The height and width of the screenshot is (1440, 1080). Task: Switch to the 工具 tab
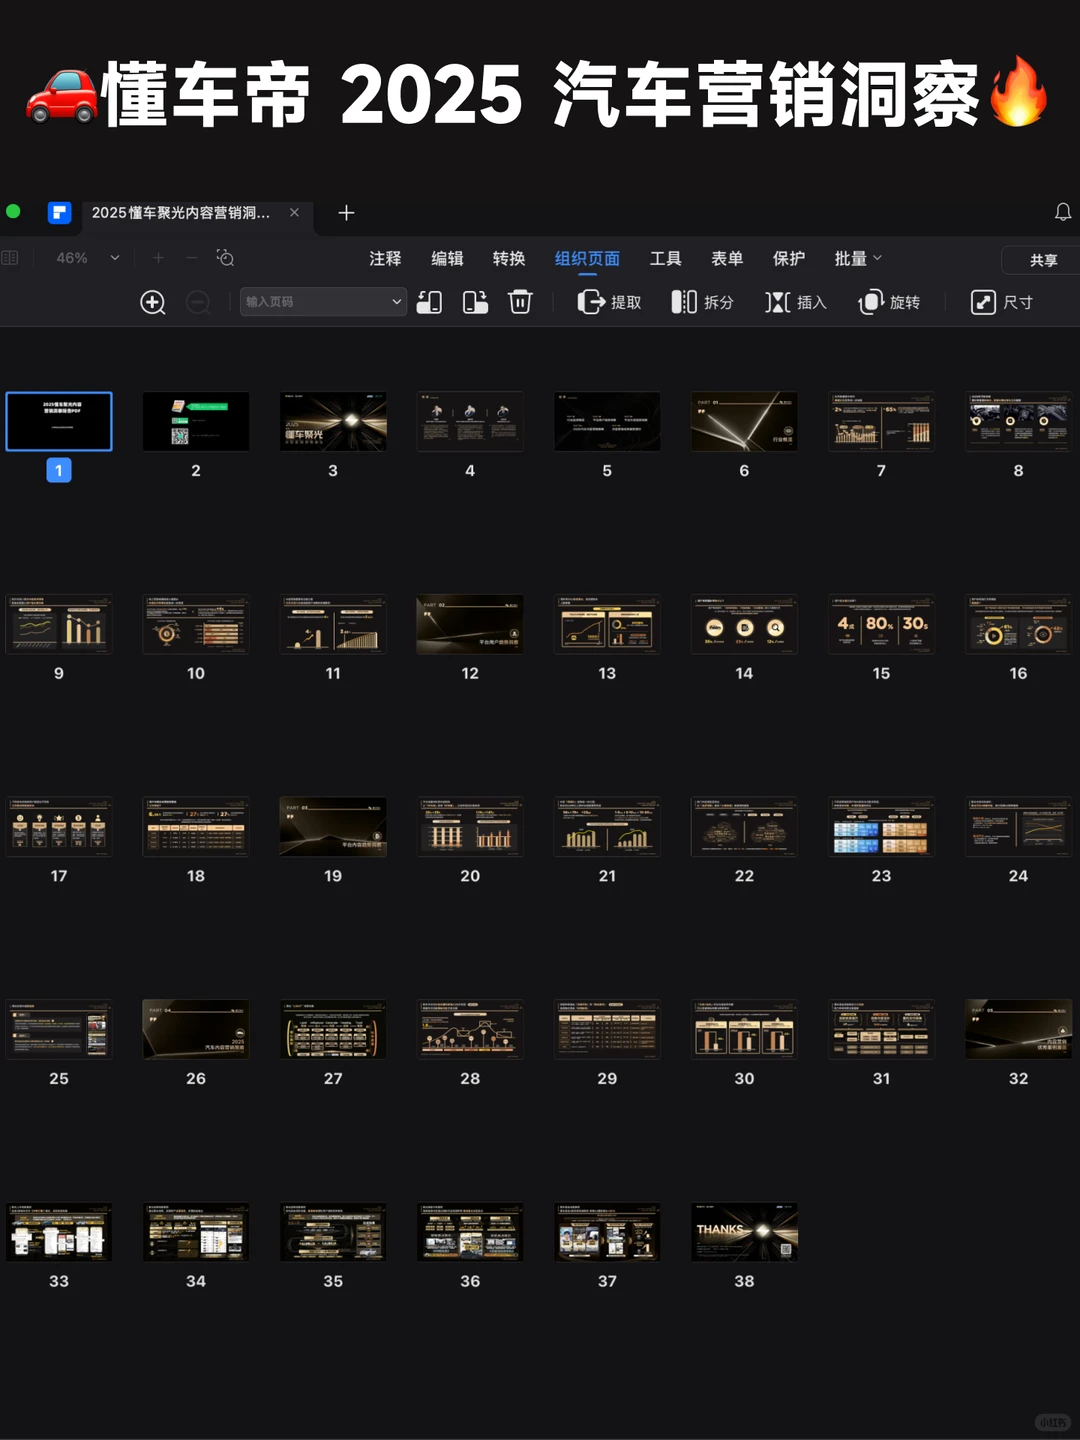click(665, 258)
